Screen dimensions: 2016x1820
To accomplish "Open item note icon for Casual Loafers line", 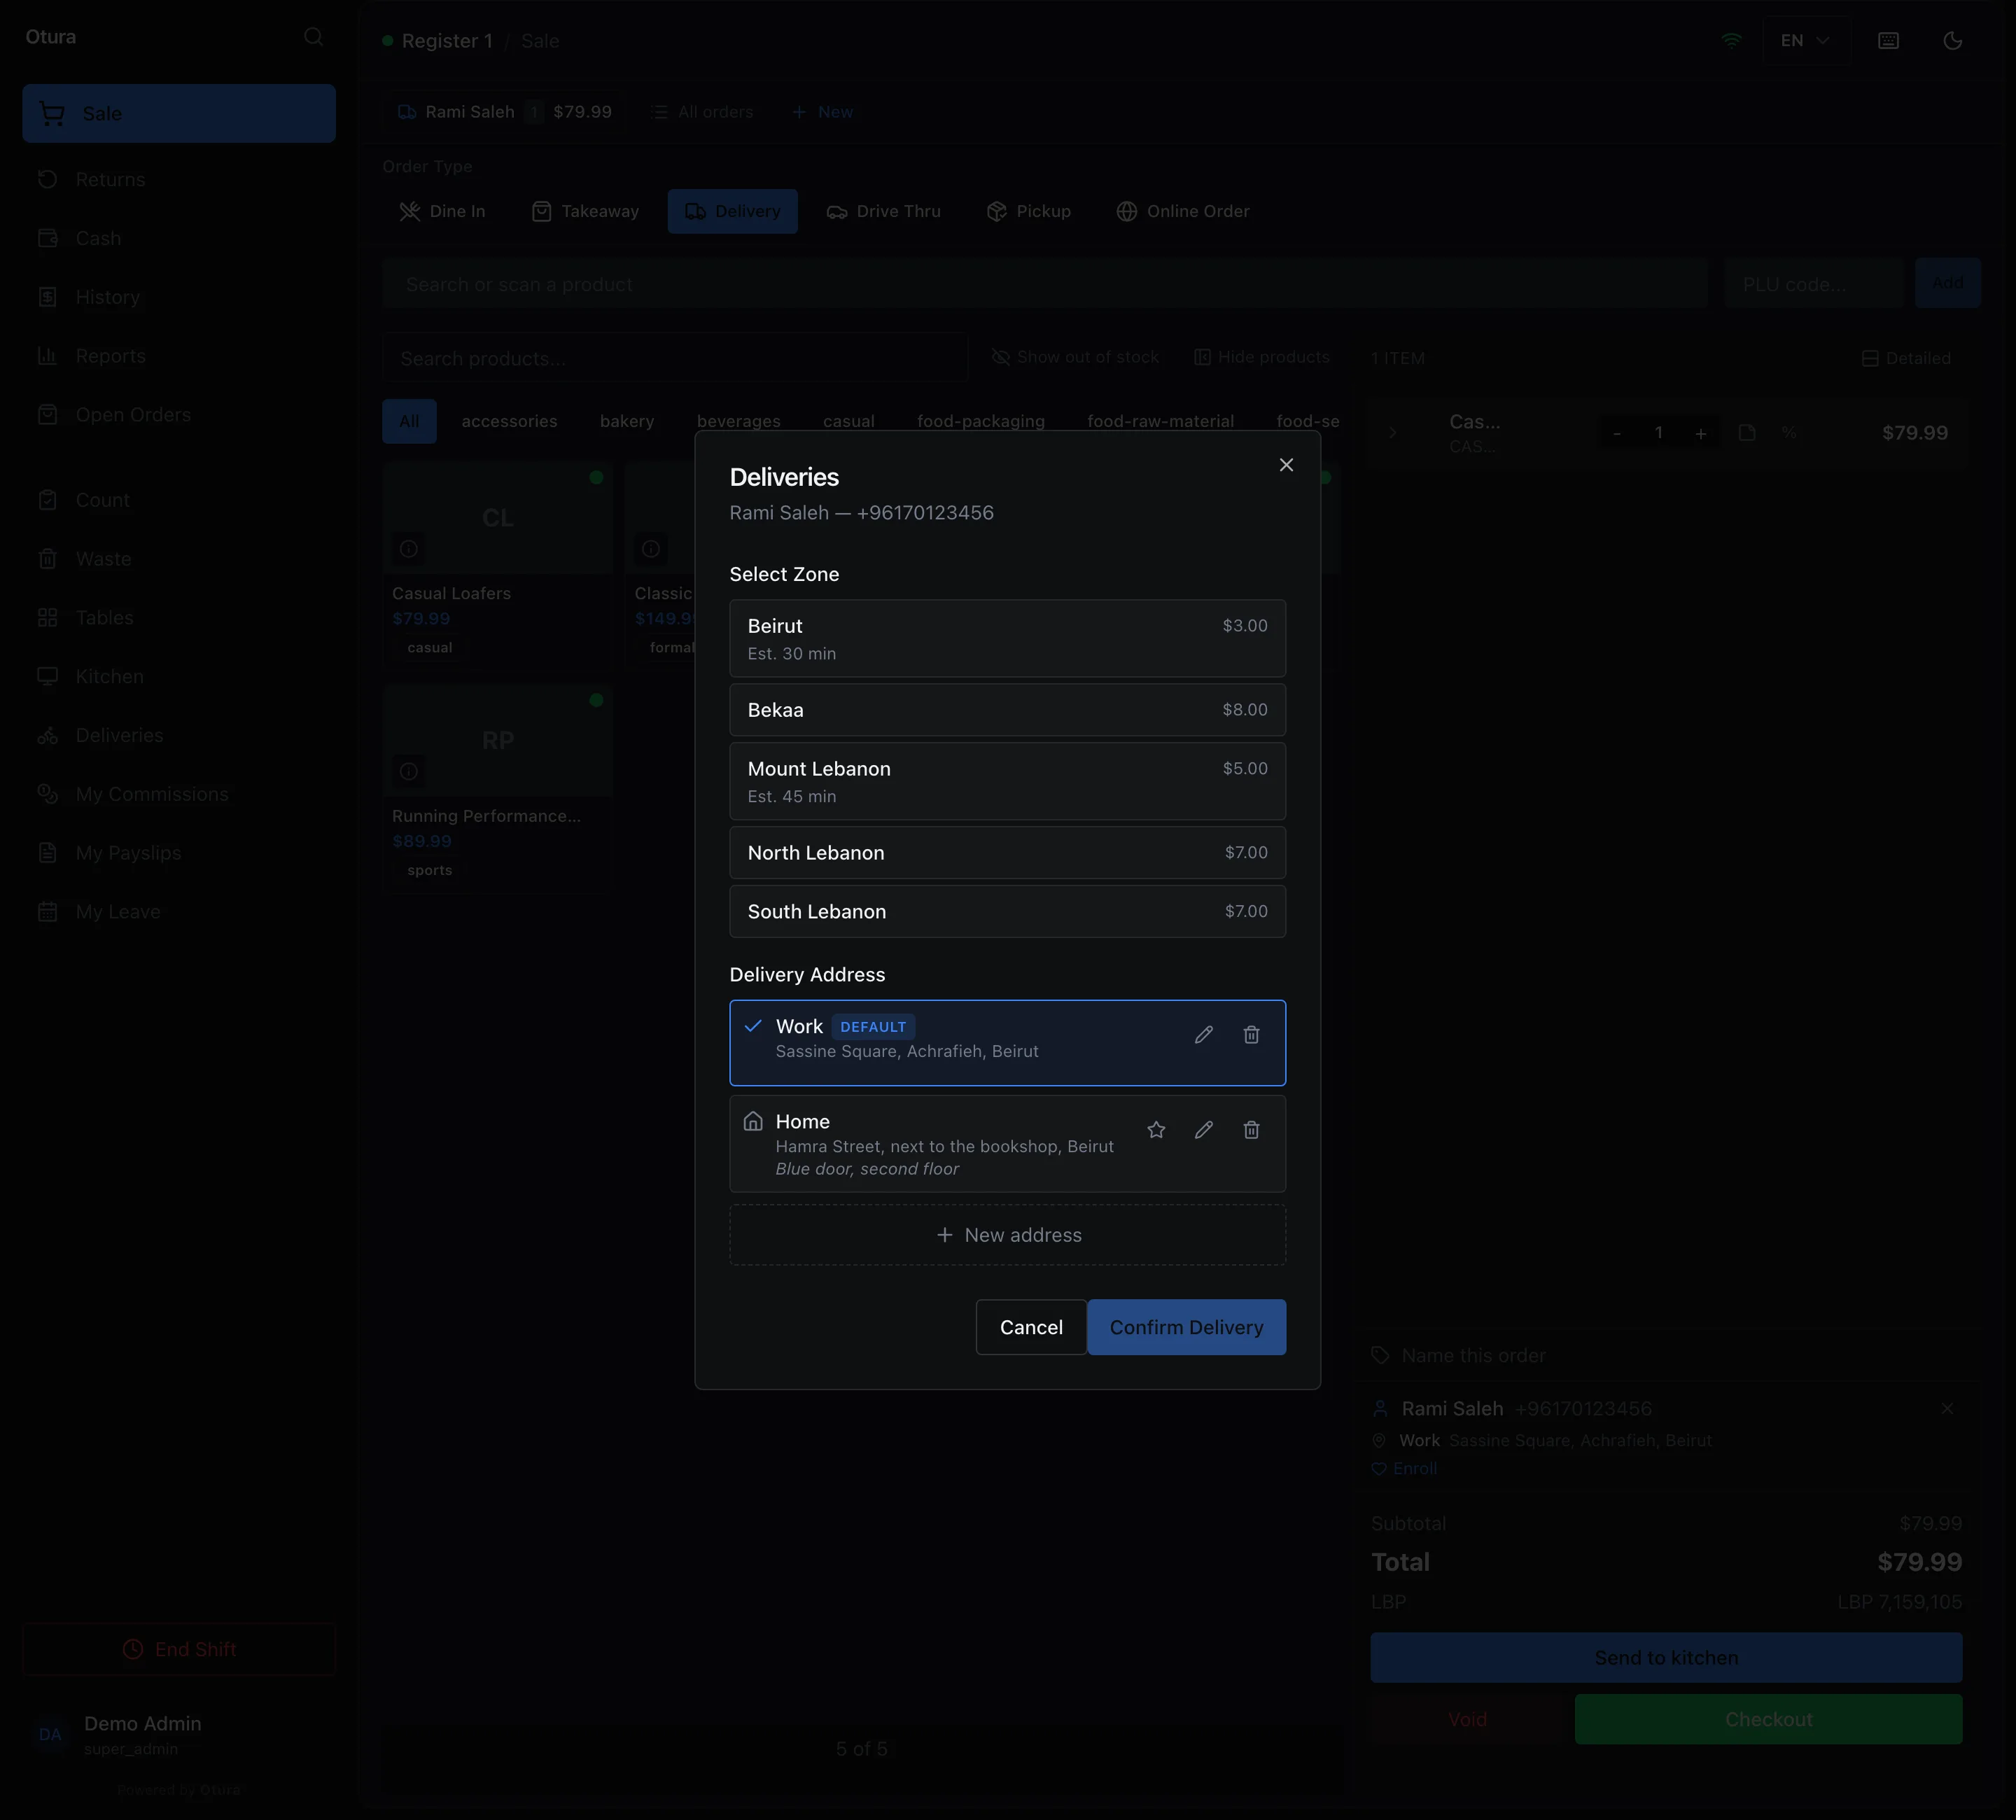I will [1746, 433].
